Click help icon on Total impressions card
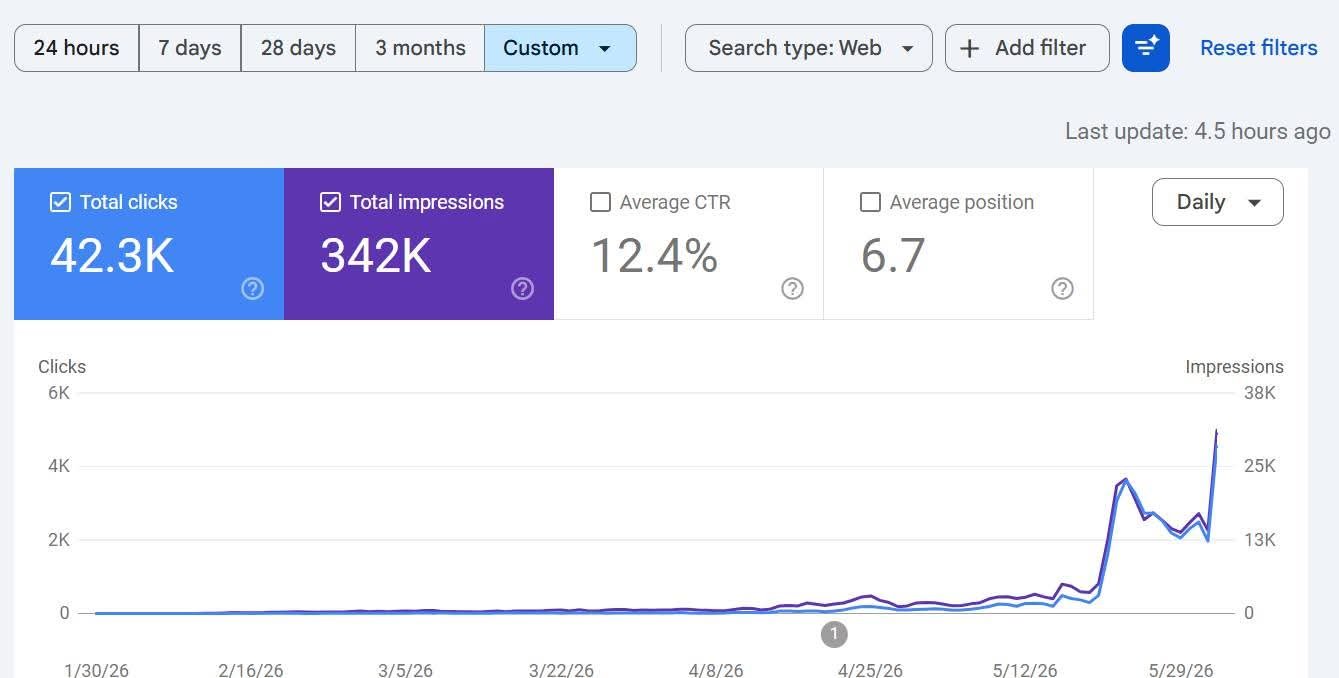Viewport: 1339px width, 678px height. tap(523, 289)
